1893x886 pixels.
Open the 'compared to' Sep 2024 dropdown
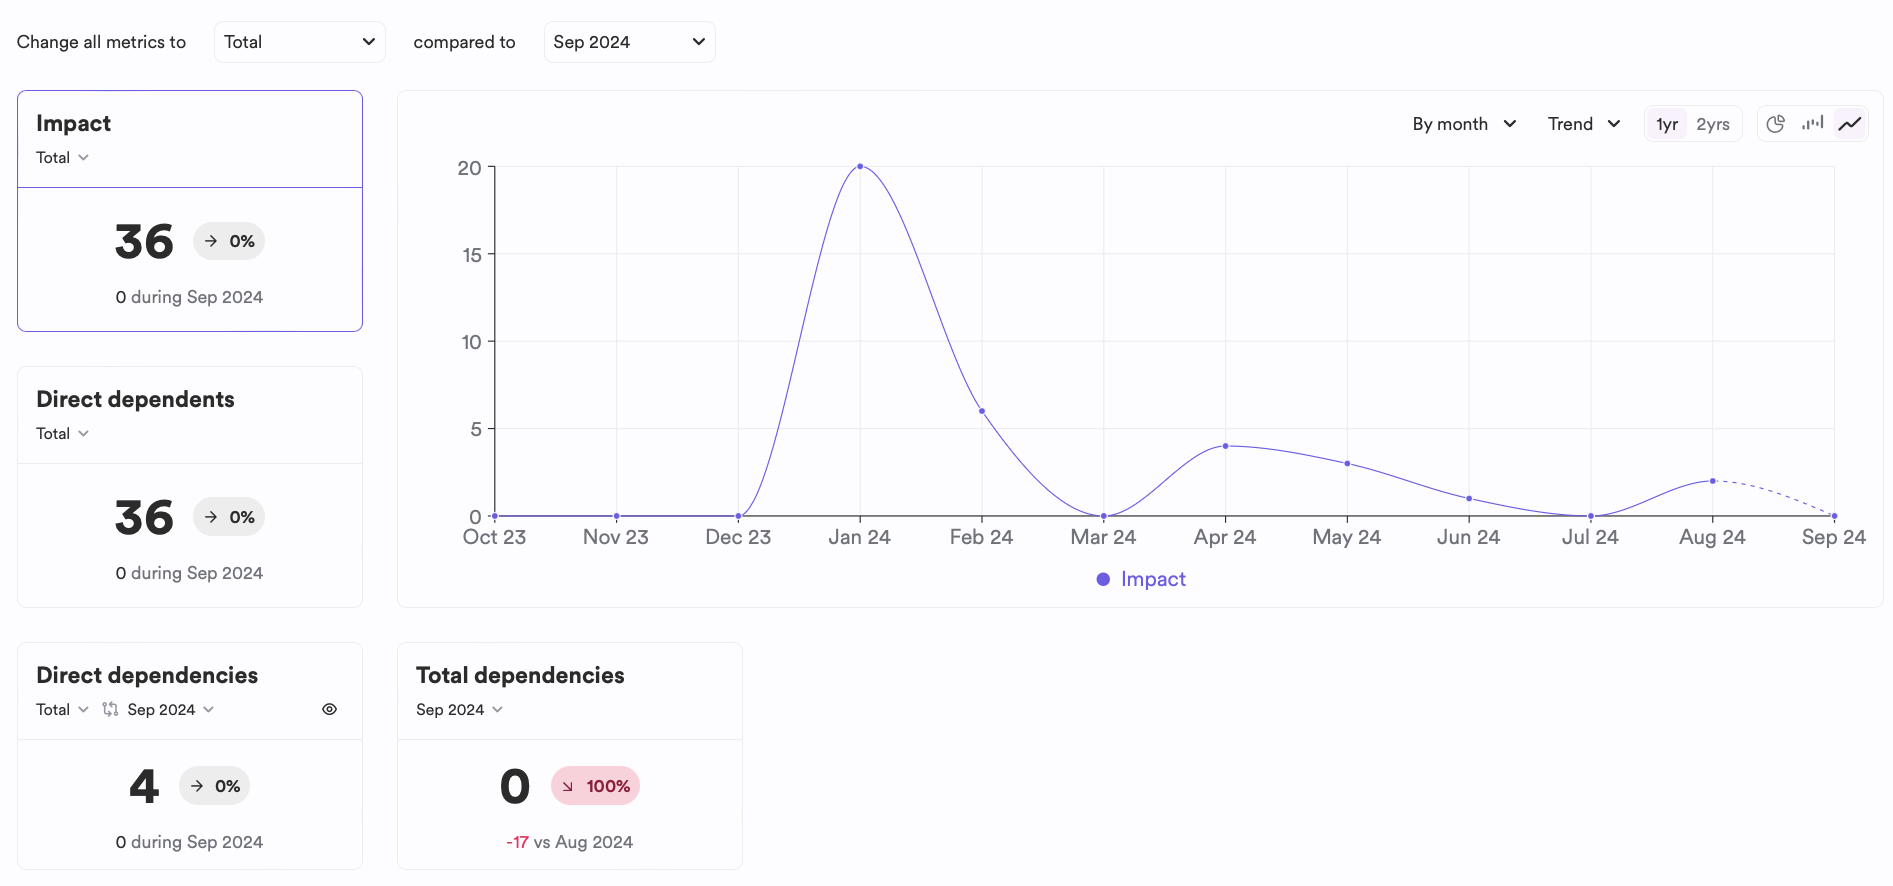[x=630, y=42]
